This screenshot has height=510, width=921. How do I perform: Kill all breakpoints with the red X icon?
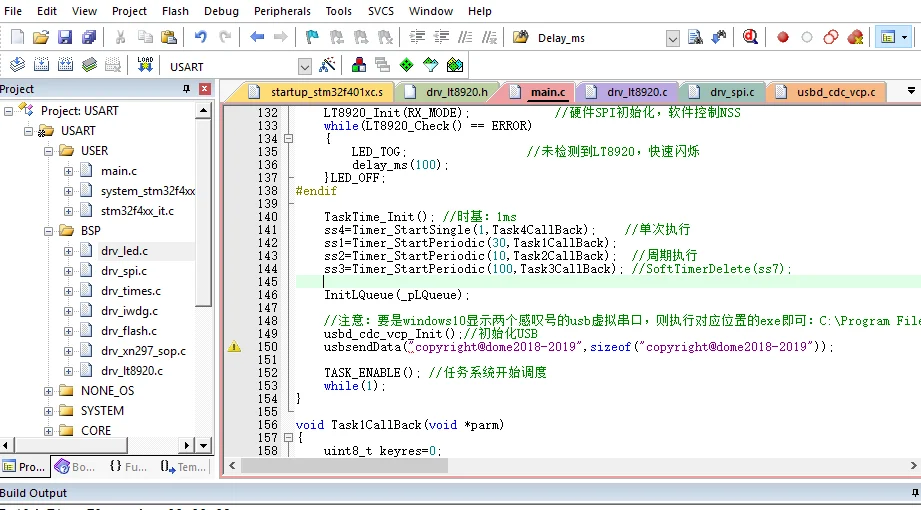point(855,38)
